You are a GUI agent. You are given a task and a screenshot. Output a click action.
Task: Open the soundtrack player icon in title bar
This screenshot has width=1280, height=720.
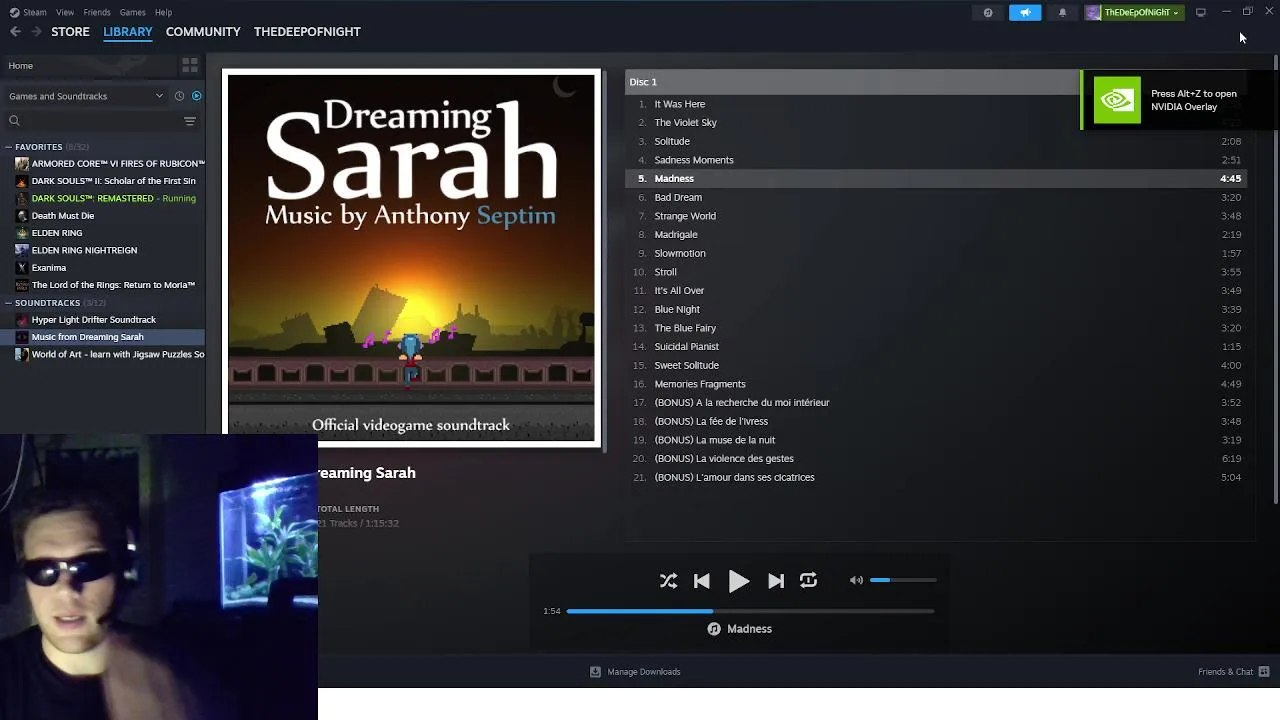click(988, 13)
